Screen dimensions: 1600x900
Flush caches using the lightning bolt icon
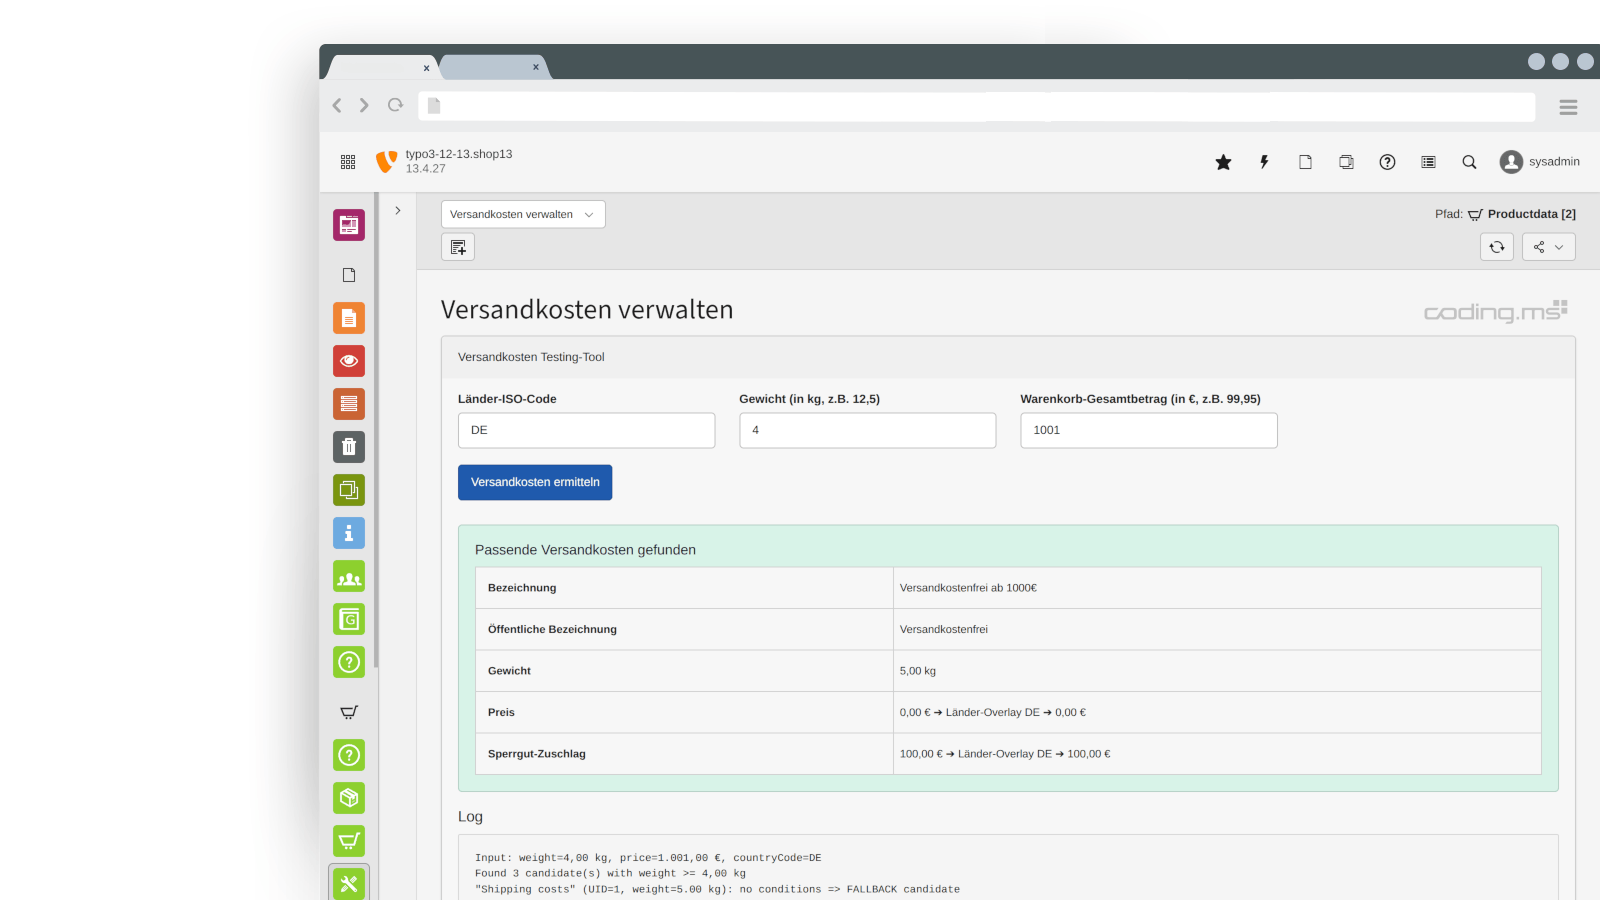pos(1264,161)
